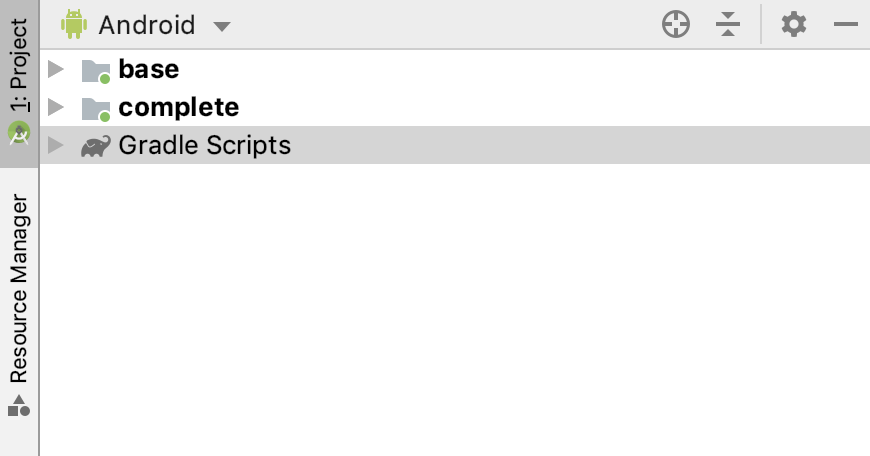This screenshot has height=456, width=870.
Task: Hide the Project tool window
Action: (846, 25)
